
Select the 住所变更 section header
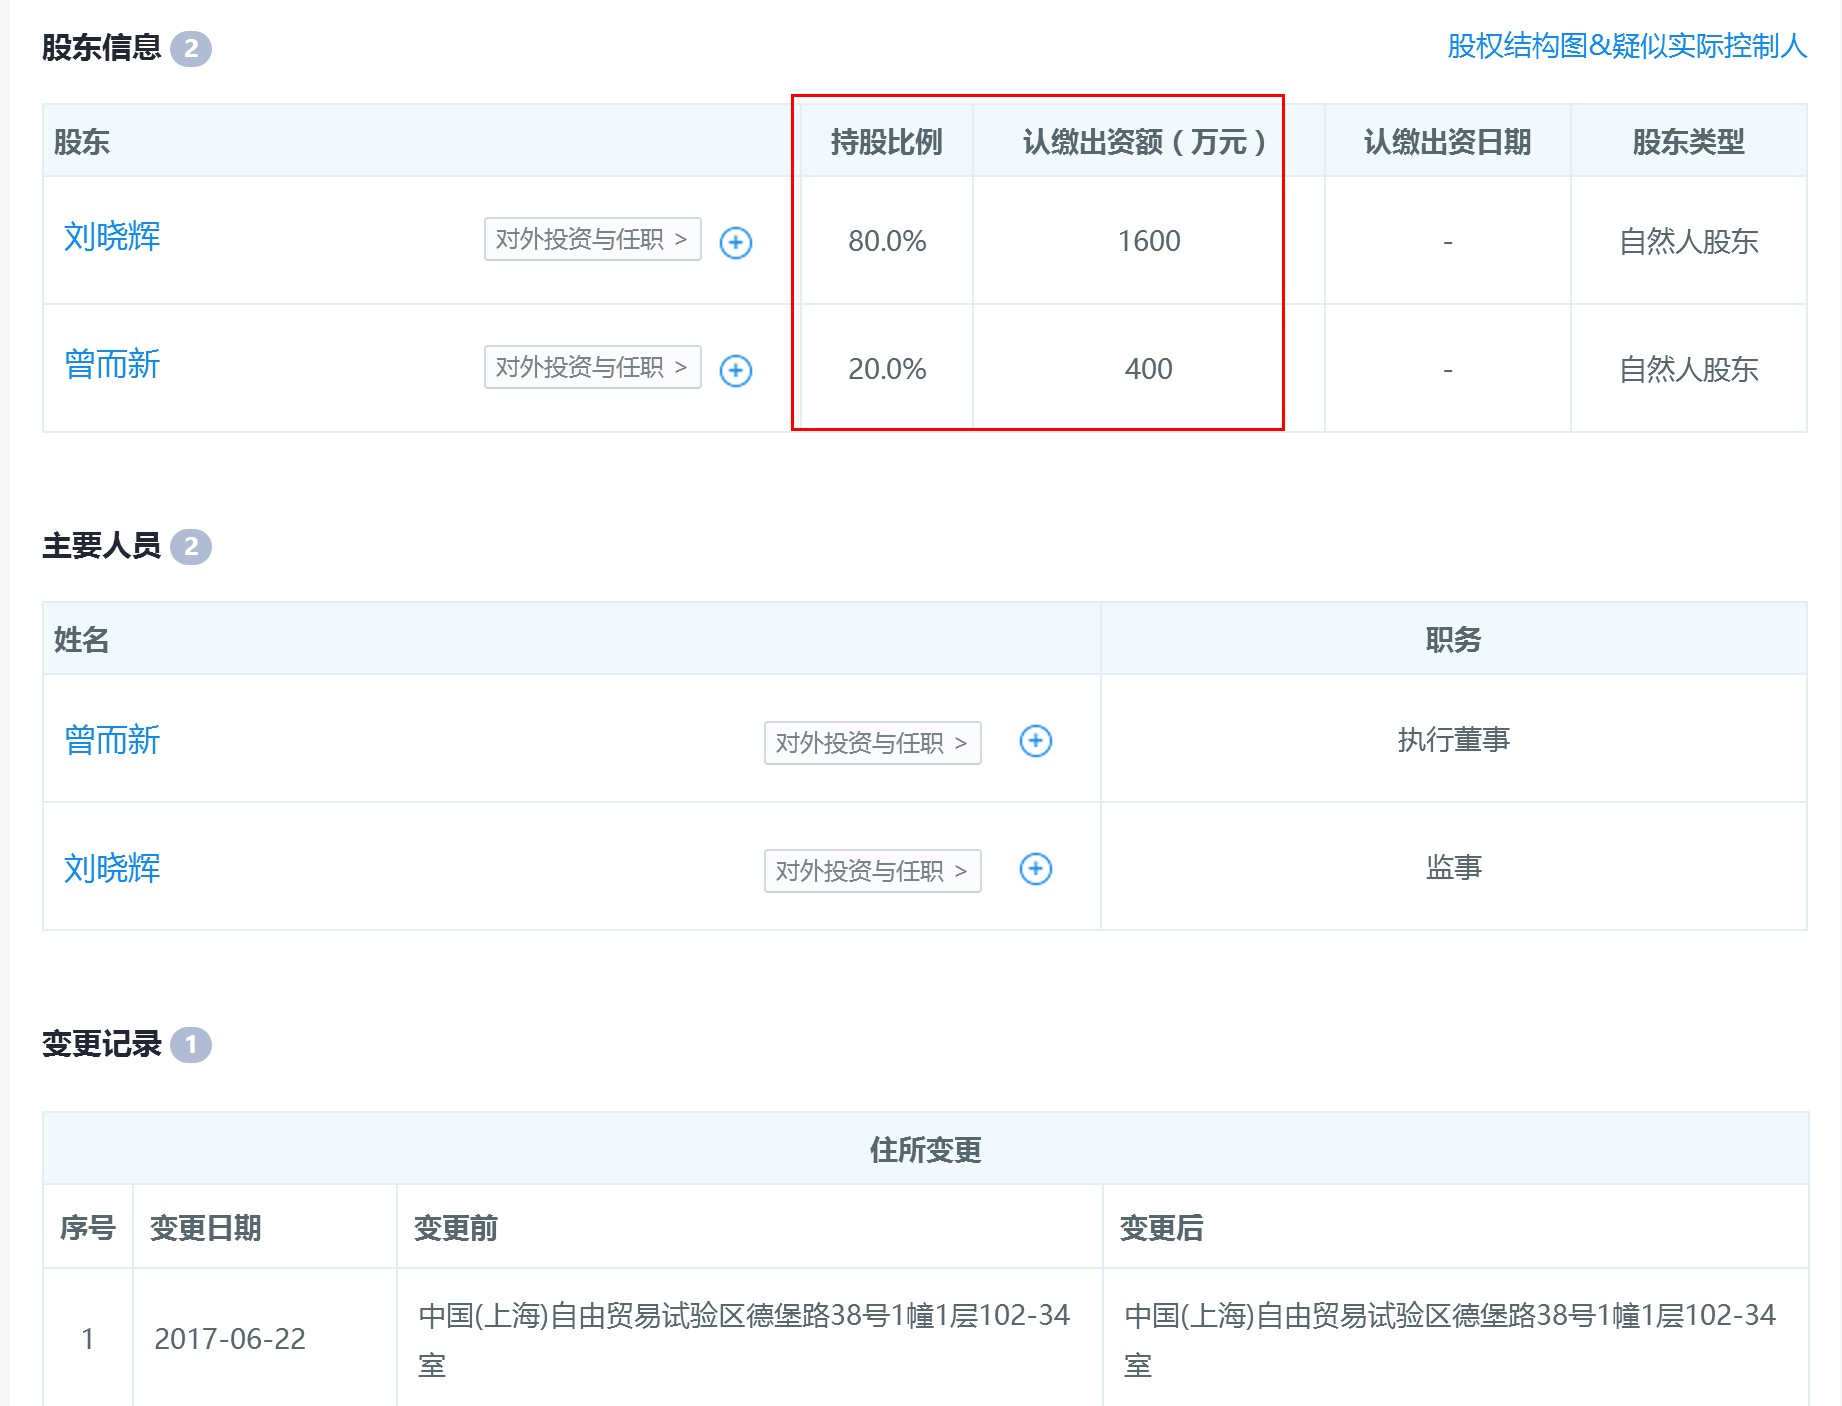(925, 1150)
